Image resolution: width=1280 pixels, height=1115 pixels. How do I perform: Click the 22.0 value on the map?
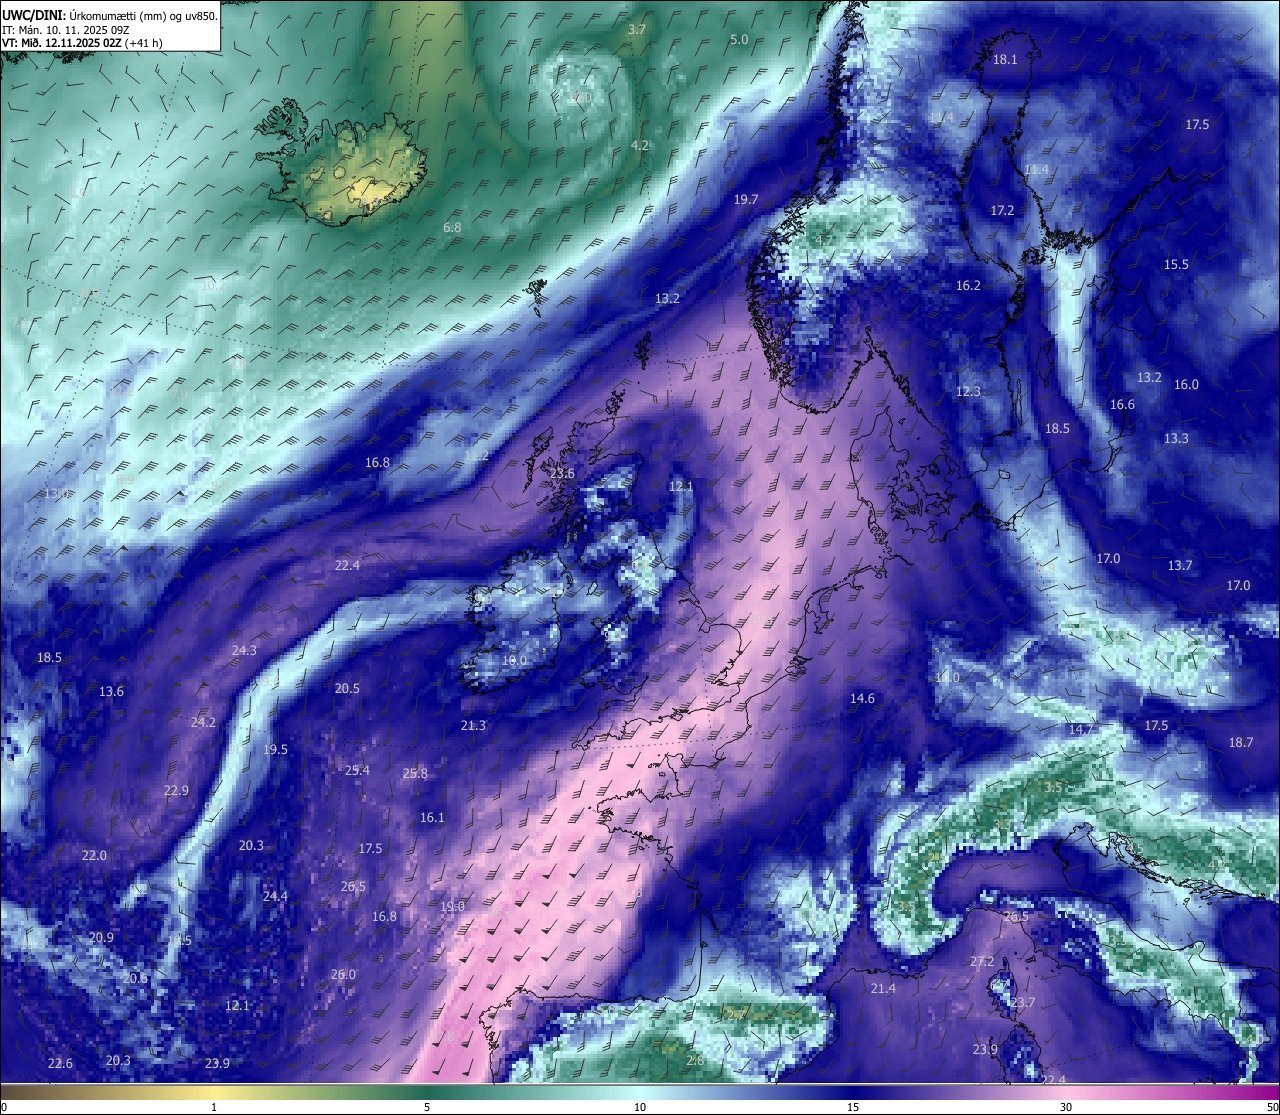click(x=94, y=855)
